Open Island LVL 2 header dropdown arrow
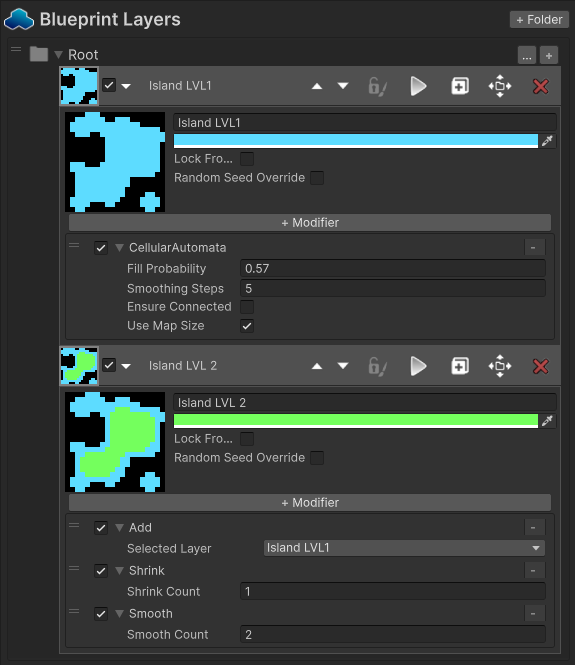This screenshot has height=665, width=575. (126, 366)
